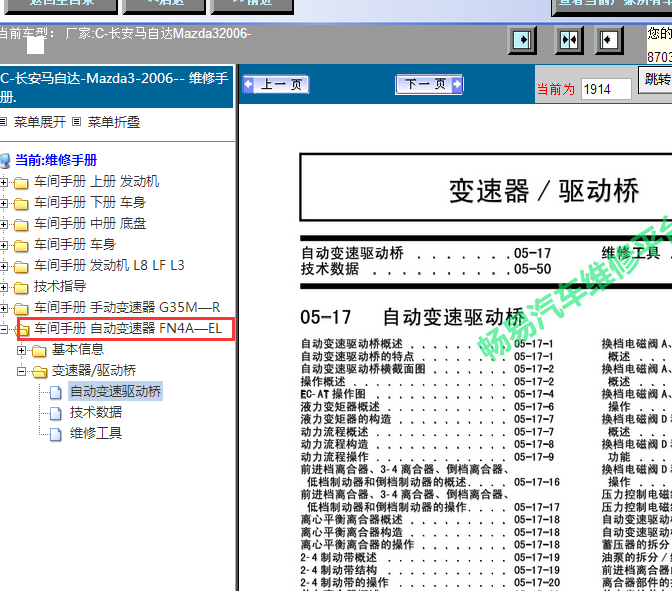Click the current page number field 1914

tap(606, 89)
